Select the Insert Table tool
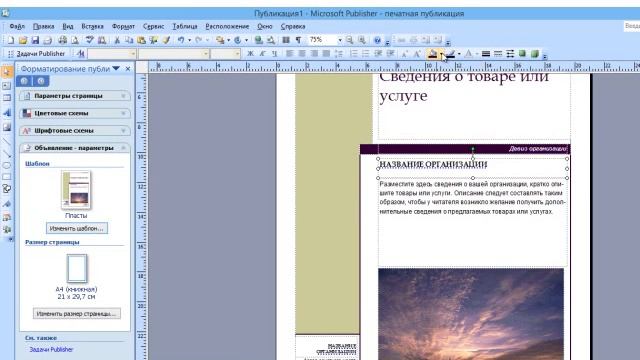The height and width of the screenshot is (360, 640). [7, 98]
